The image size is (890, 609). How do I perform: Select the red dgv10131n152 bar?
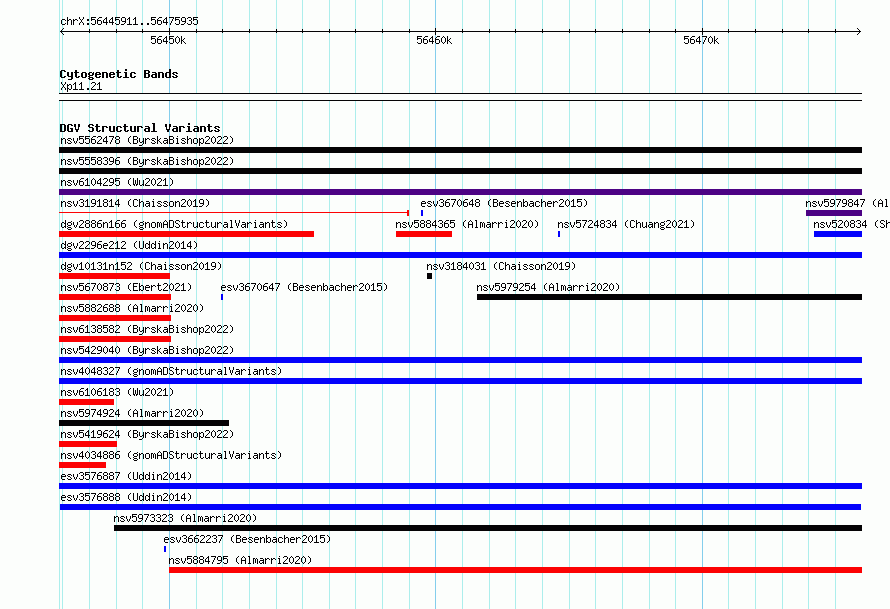pos(114,276)
